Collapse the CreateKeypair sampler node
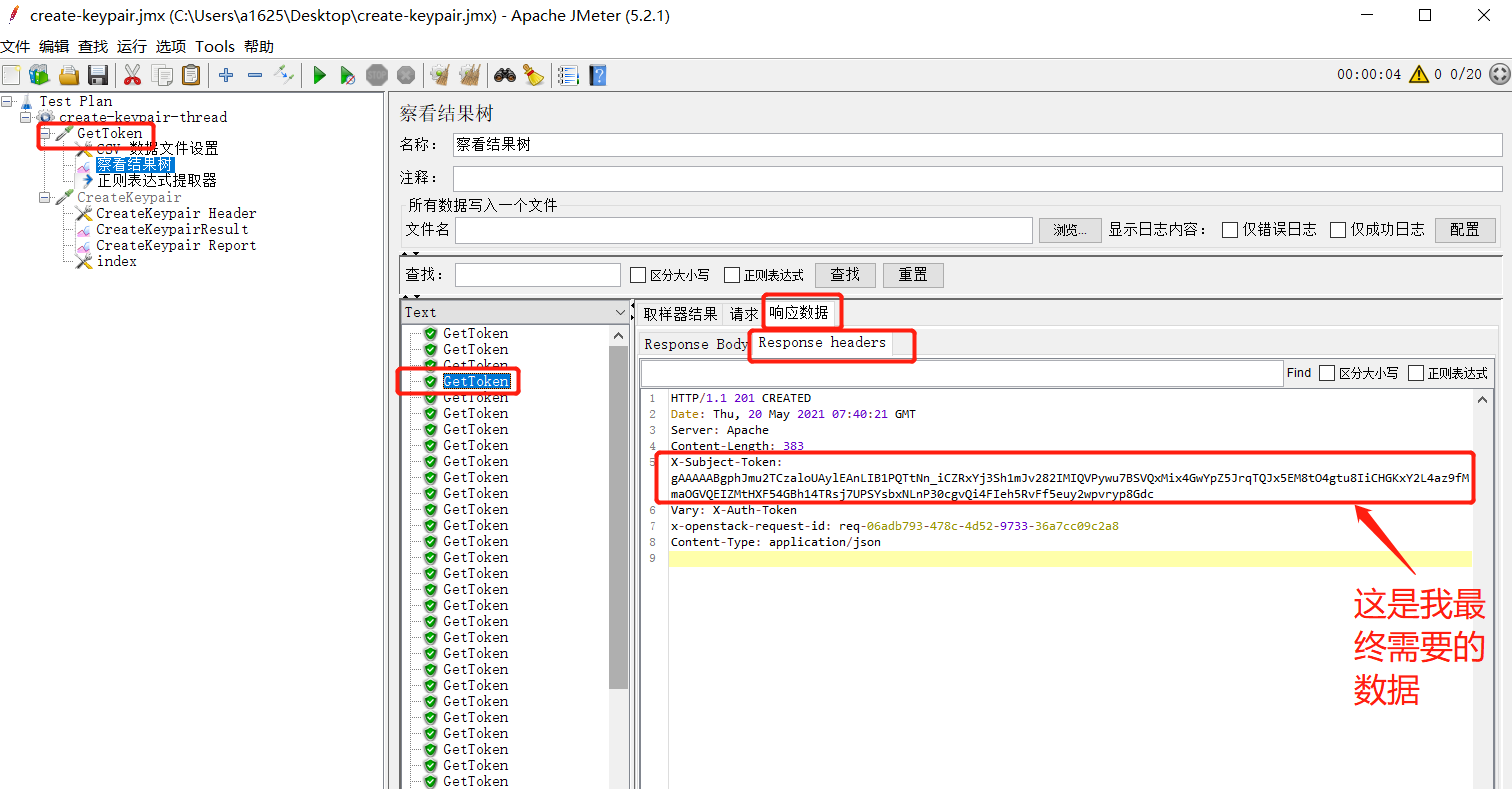Viewport: 1512px width, 789px height. [x=45, y=197]
